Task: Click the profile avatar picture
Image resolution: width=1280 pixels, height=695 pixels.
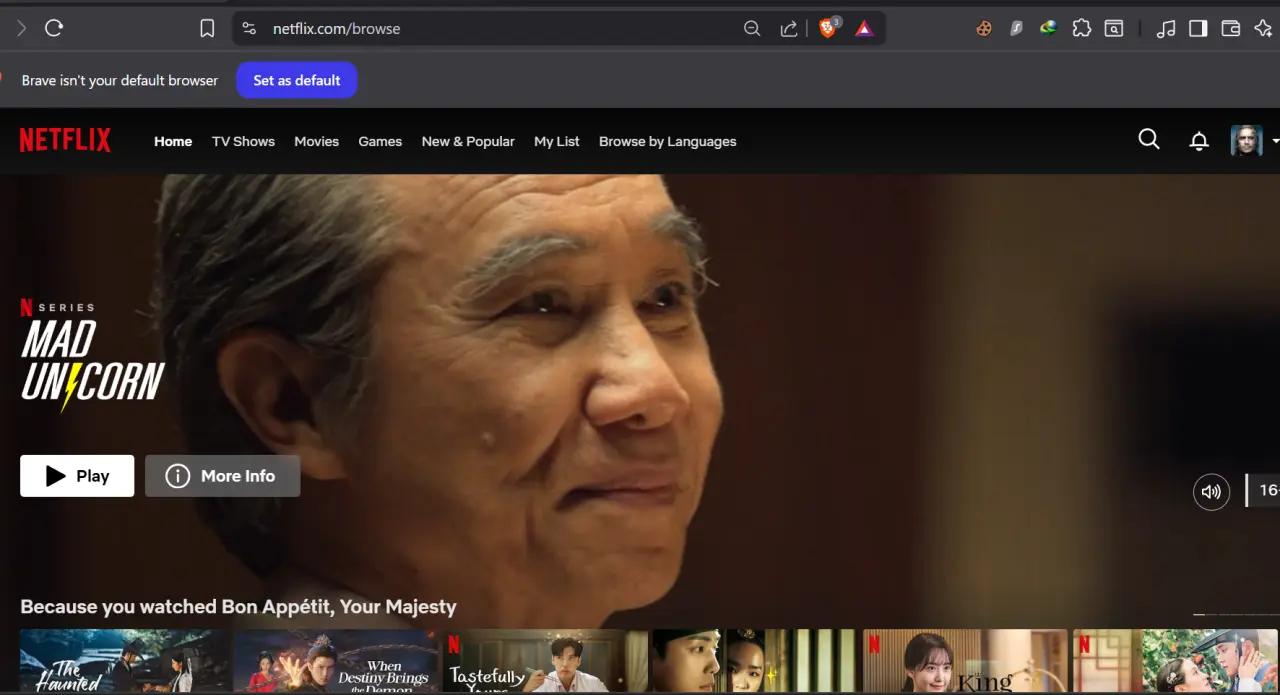Action: pyautogui.click(x=1246, y=140)
